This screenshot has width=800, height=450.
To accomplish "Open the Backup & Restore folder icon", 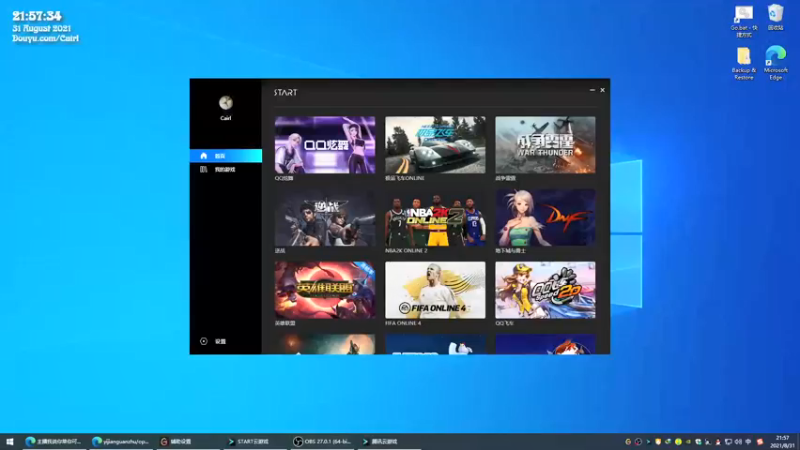I will coord(744,64).
